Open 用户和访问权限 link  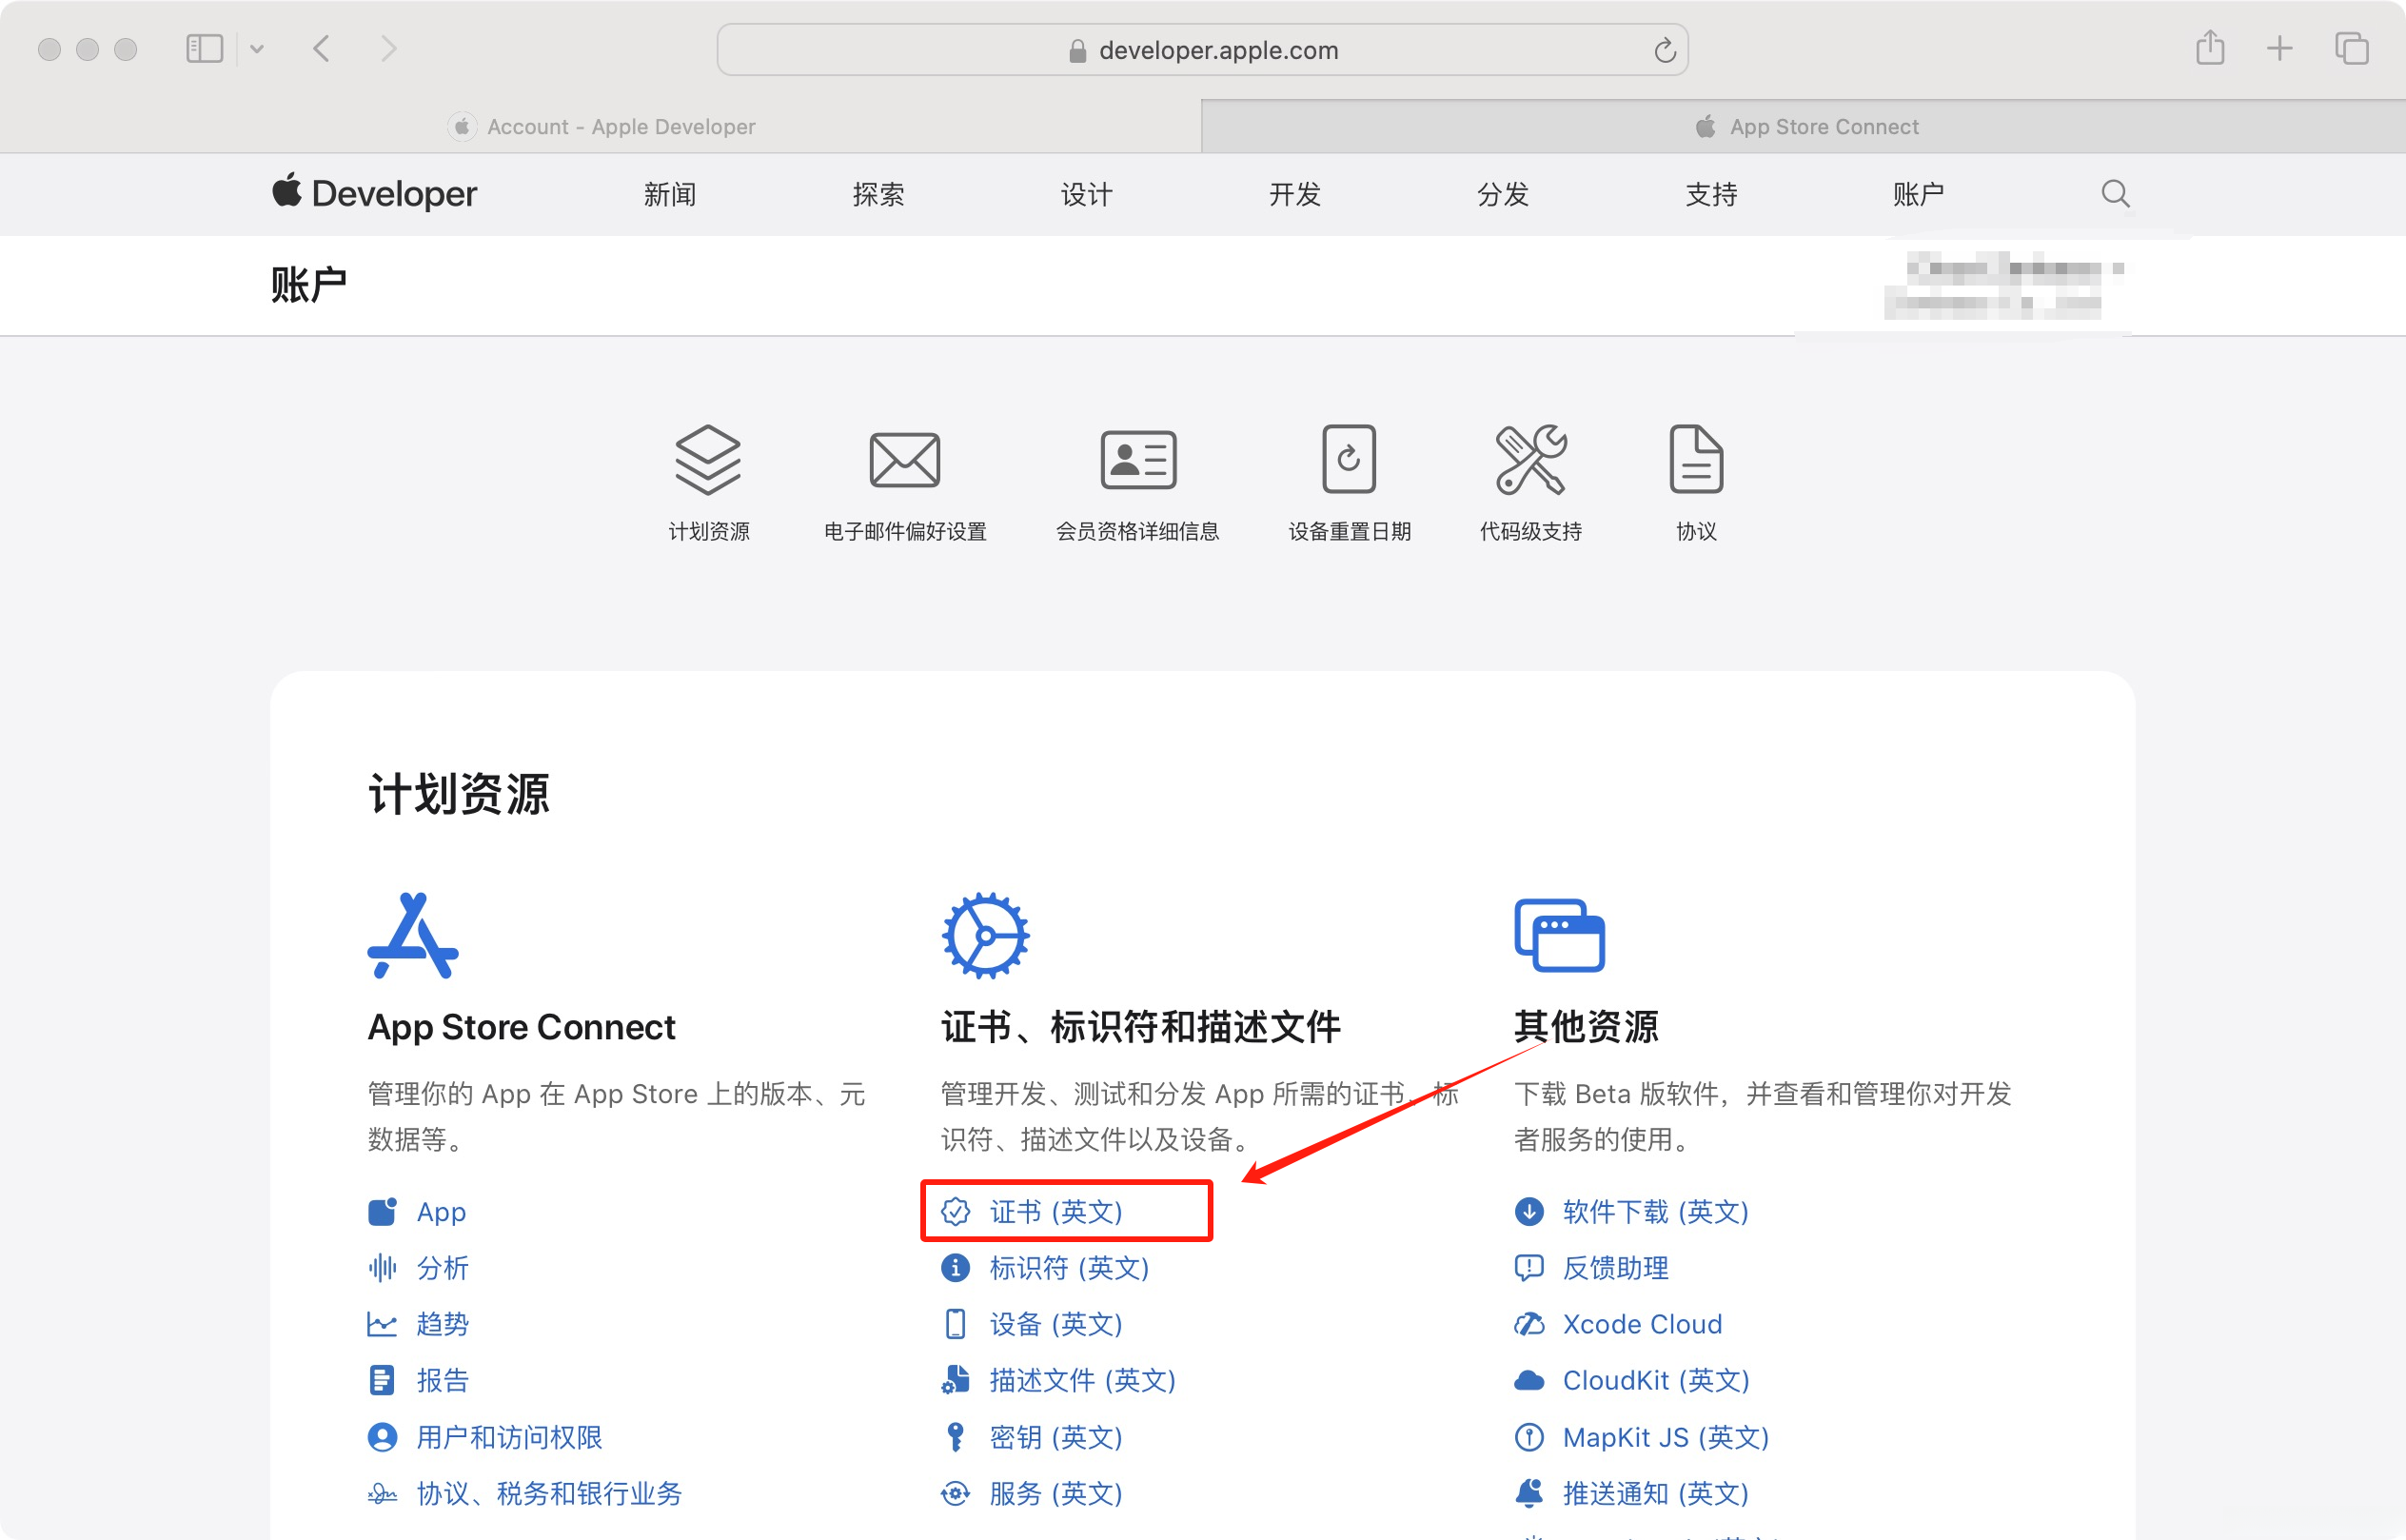coord(509,1437)
